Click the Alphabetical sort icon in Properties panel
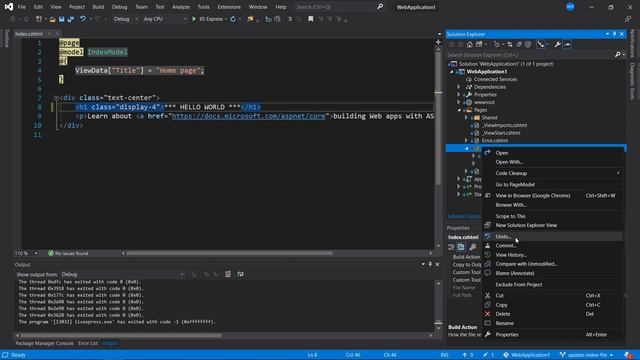640x360 pixels. tap(461, 247)
